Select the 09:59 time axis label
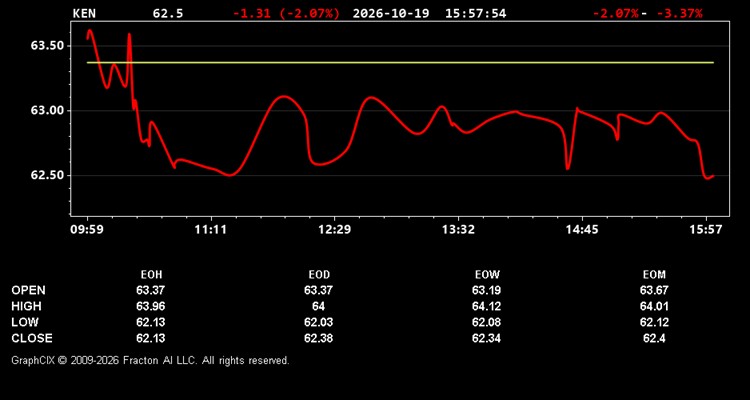The height and width of the screenshot is (400, 750). pyautogui.click(x=87, y=230)
